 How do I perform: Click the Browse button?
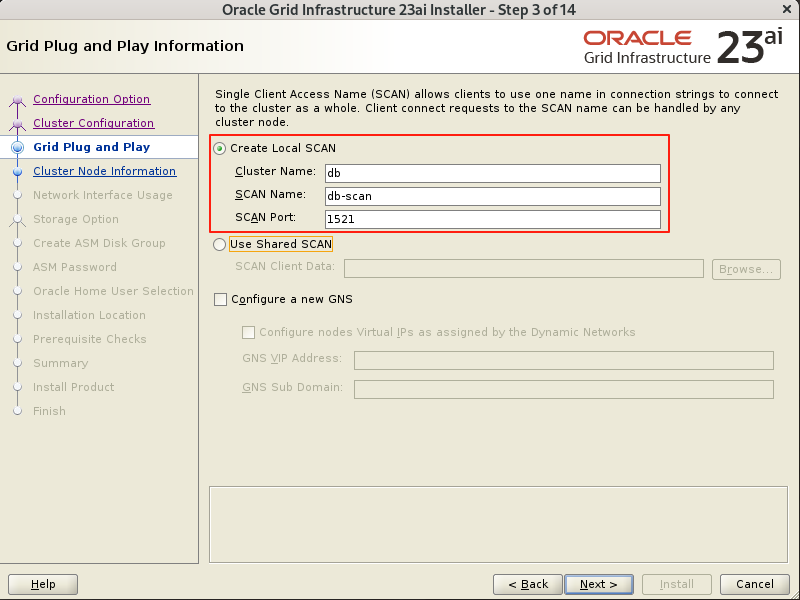[x=746, y=269]
